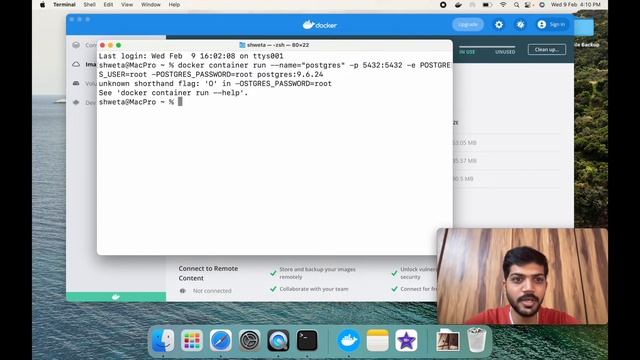Click the green zoom button of Terminal window
640x360 pixels.
tap(118, 45)
